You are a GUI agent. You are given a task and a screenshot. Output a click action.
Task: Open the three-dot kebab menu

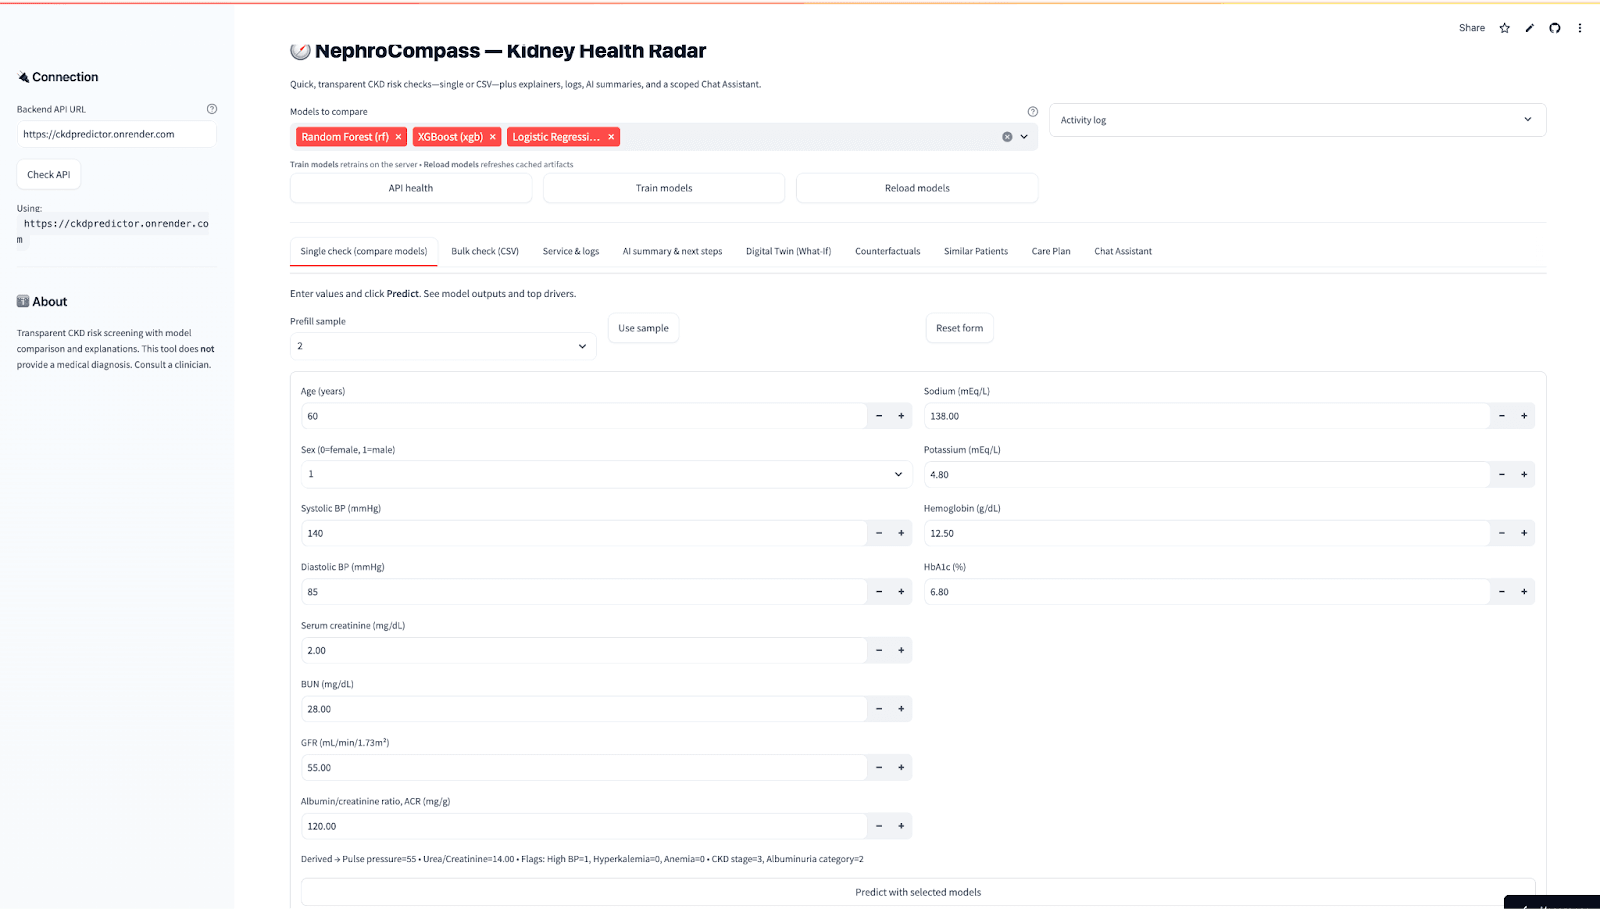coord(1580,28)
